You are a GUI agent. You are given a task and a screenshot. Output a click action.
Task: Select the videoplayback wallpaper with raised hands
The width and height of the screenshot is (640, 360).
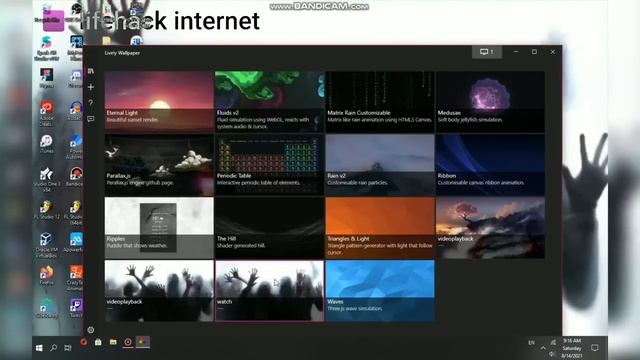coord(159,291)
